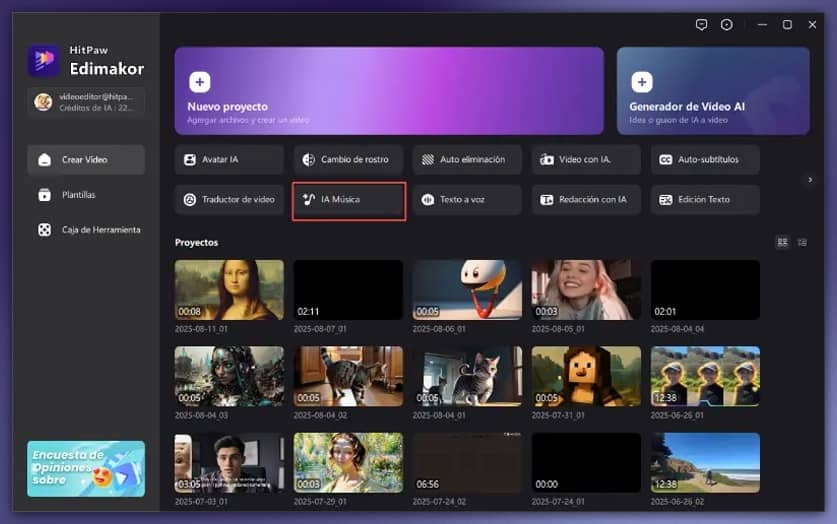Click the Proyectos heading
The height and width of the screenshot is (524, 837).
[x=196, y=242]
